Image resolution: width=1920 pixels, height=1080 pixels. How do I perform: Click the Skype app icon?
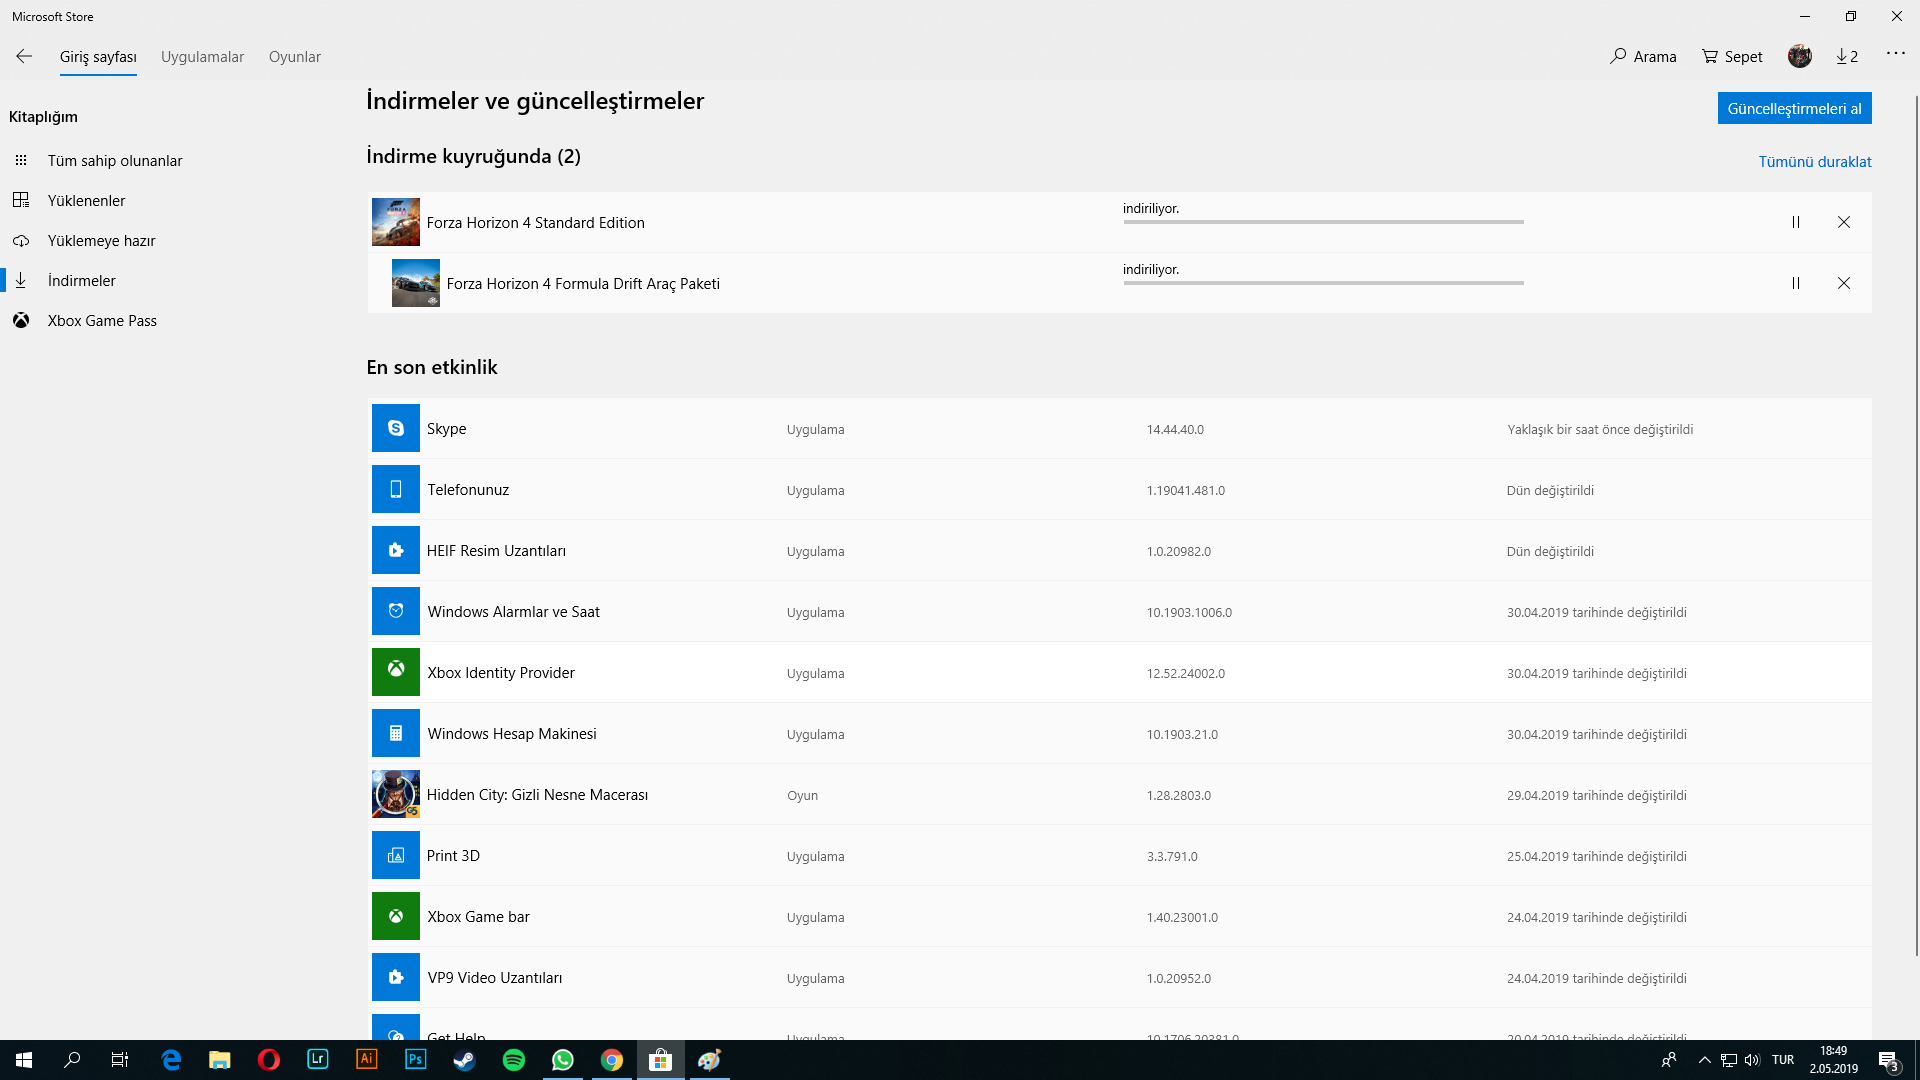point(396,428)
